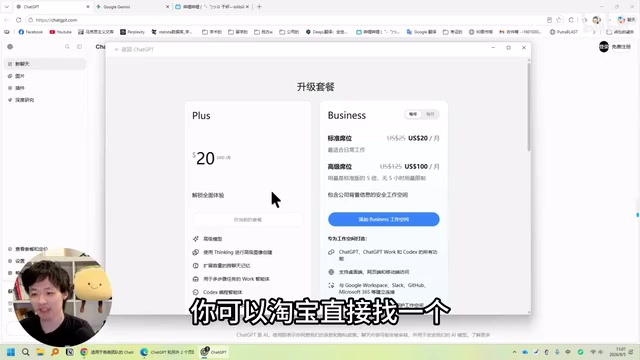
Task: Click the ChatGPT logo icon in sidebar
Action: click(10, 47)
